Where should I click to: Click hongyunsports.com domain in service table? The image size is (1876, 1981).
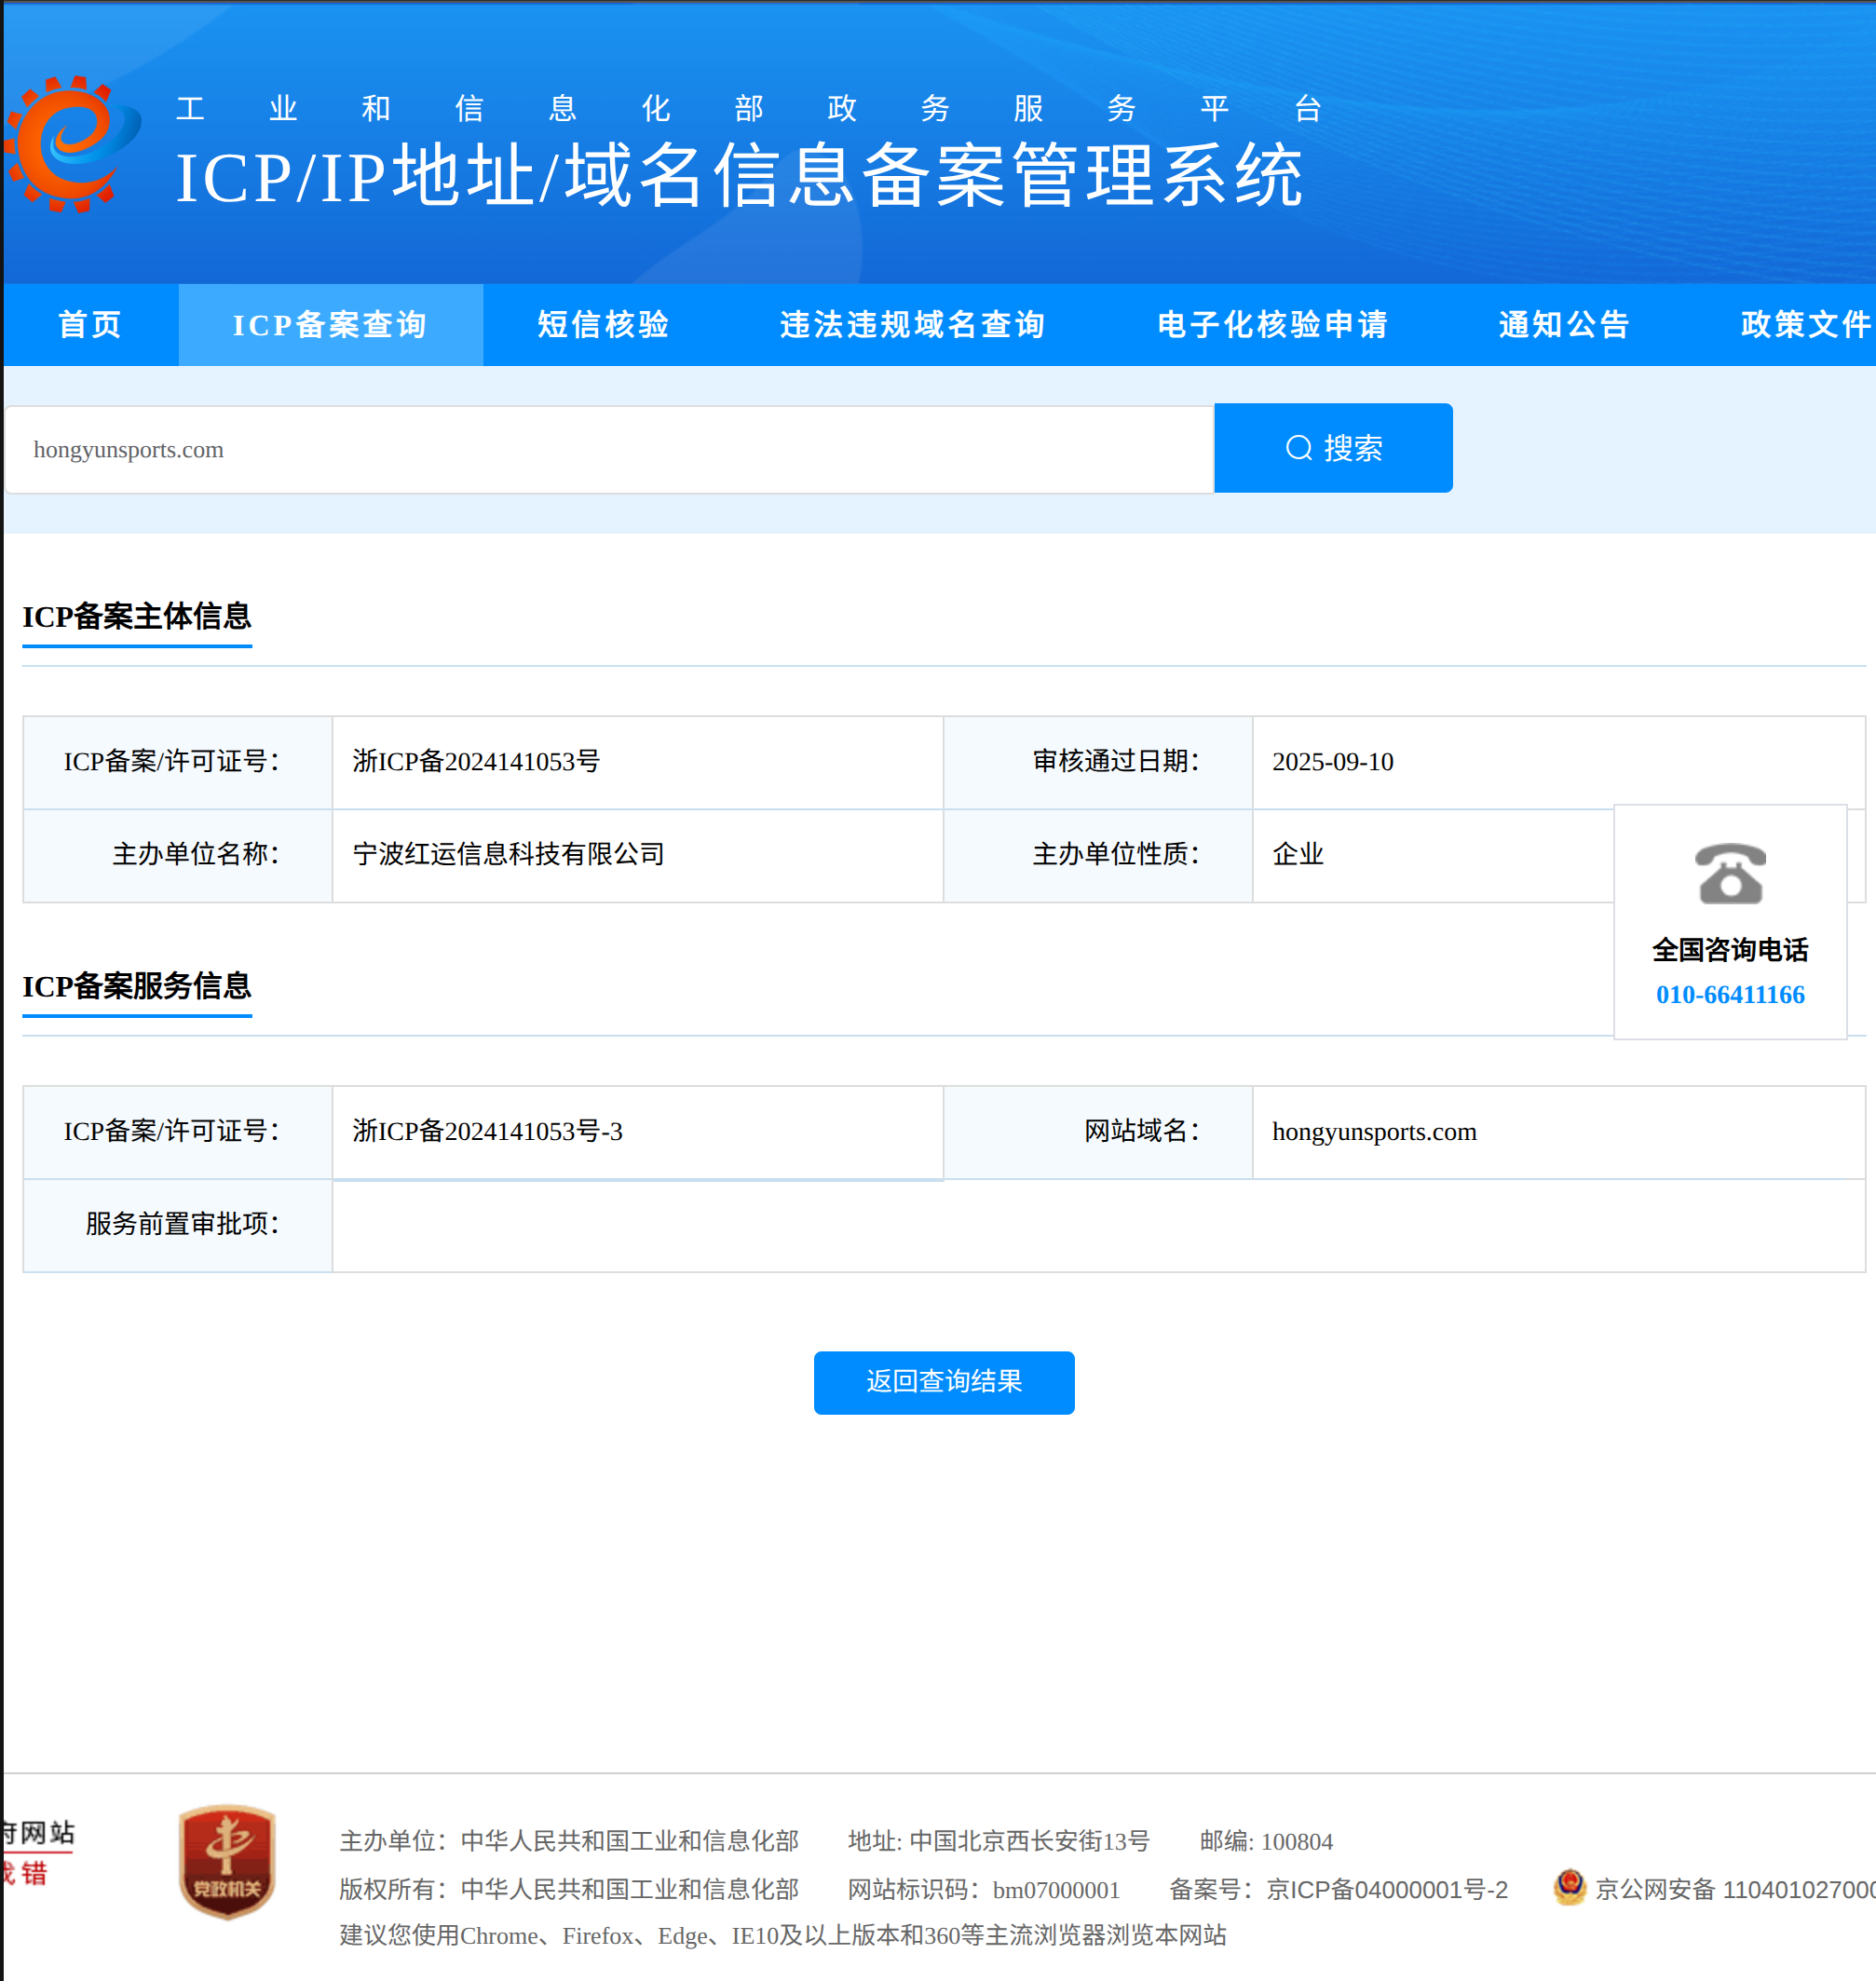[1373, 1131]
